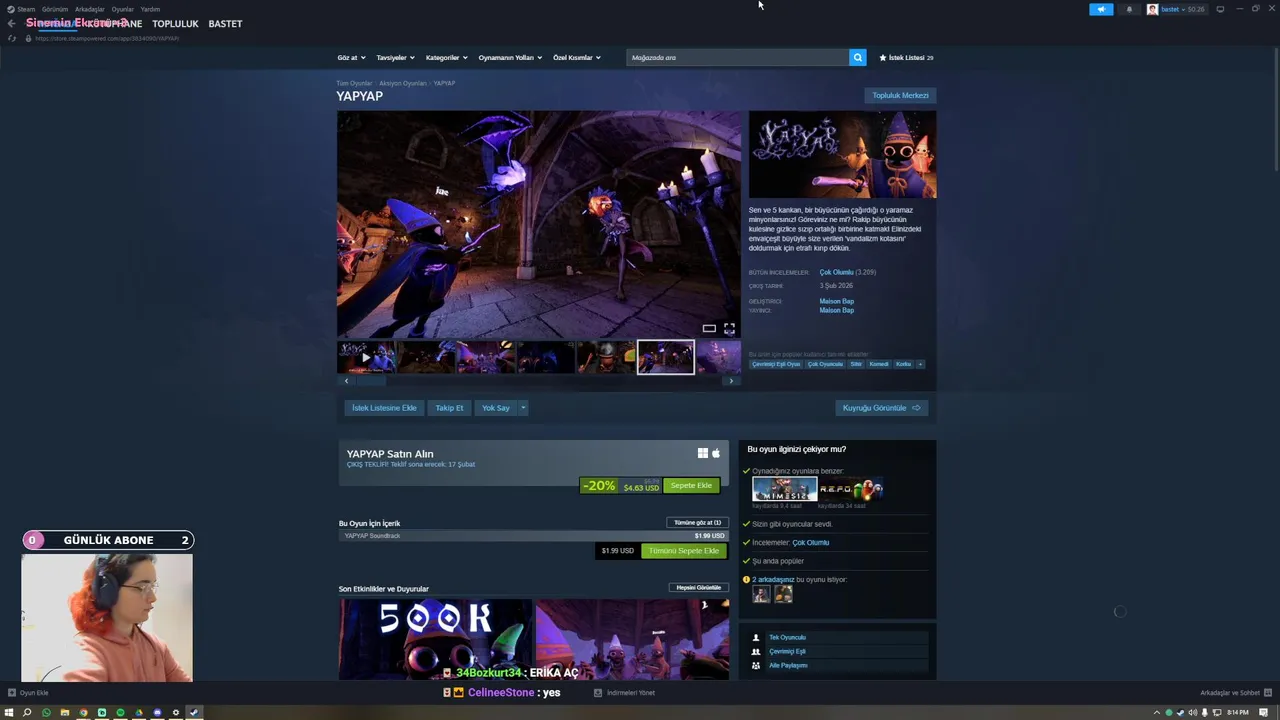Screen dimensions: 1280x720
Task: Play the first video thumbnail
Action: (x=366, y=357)
